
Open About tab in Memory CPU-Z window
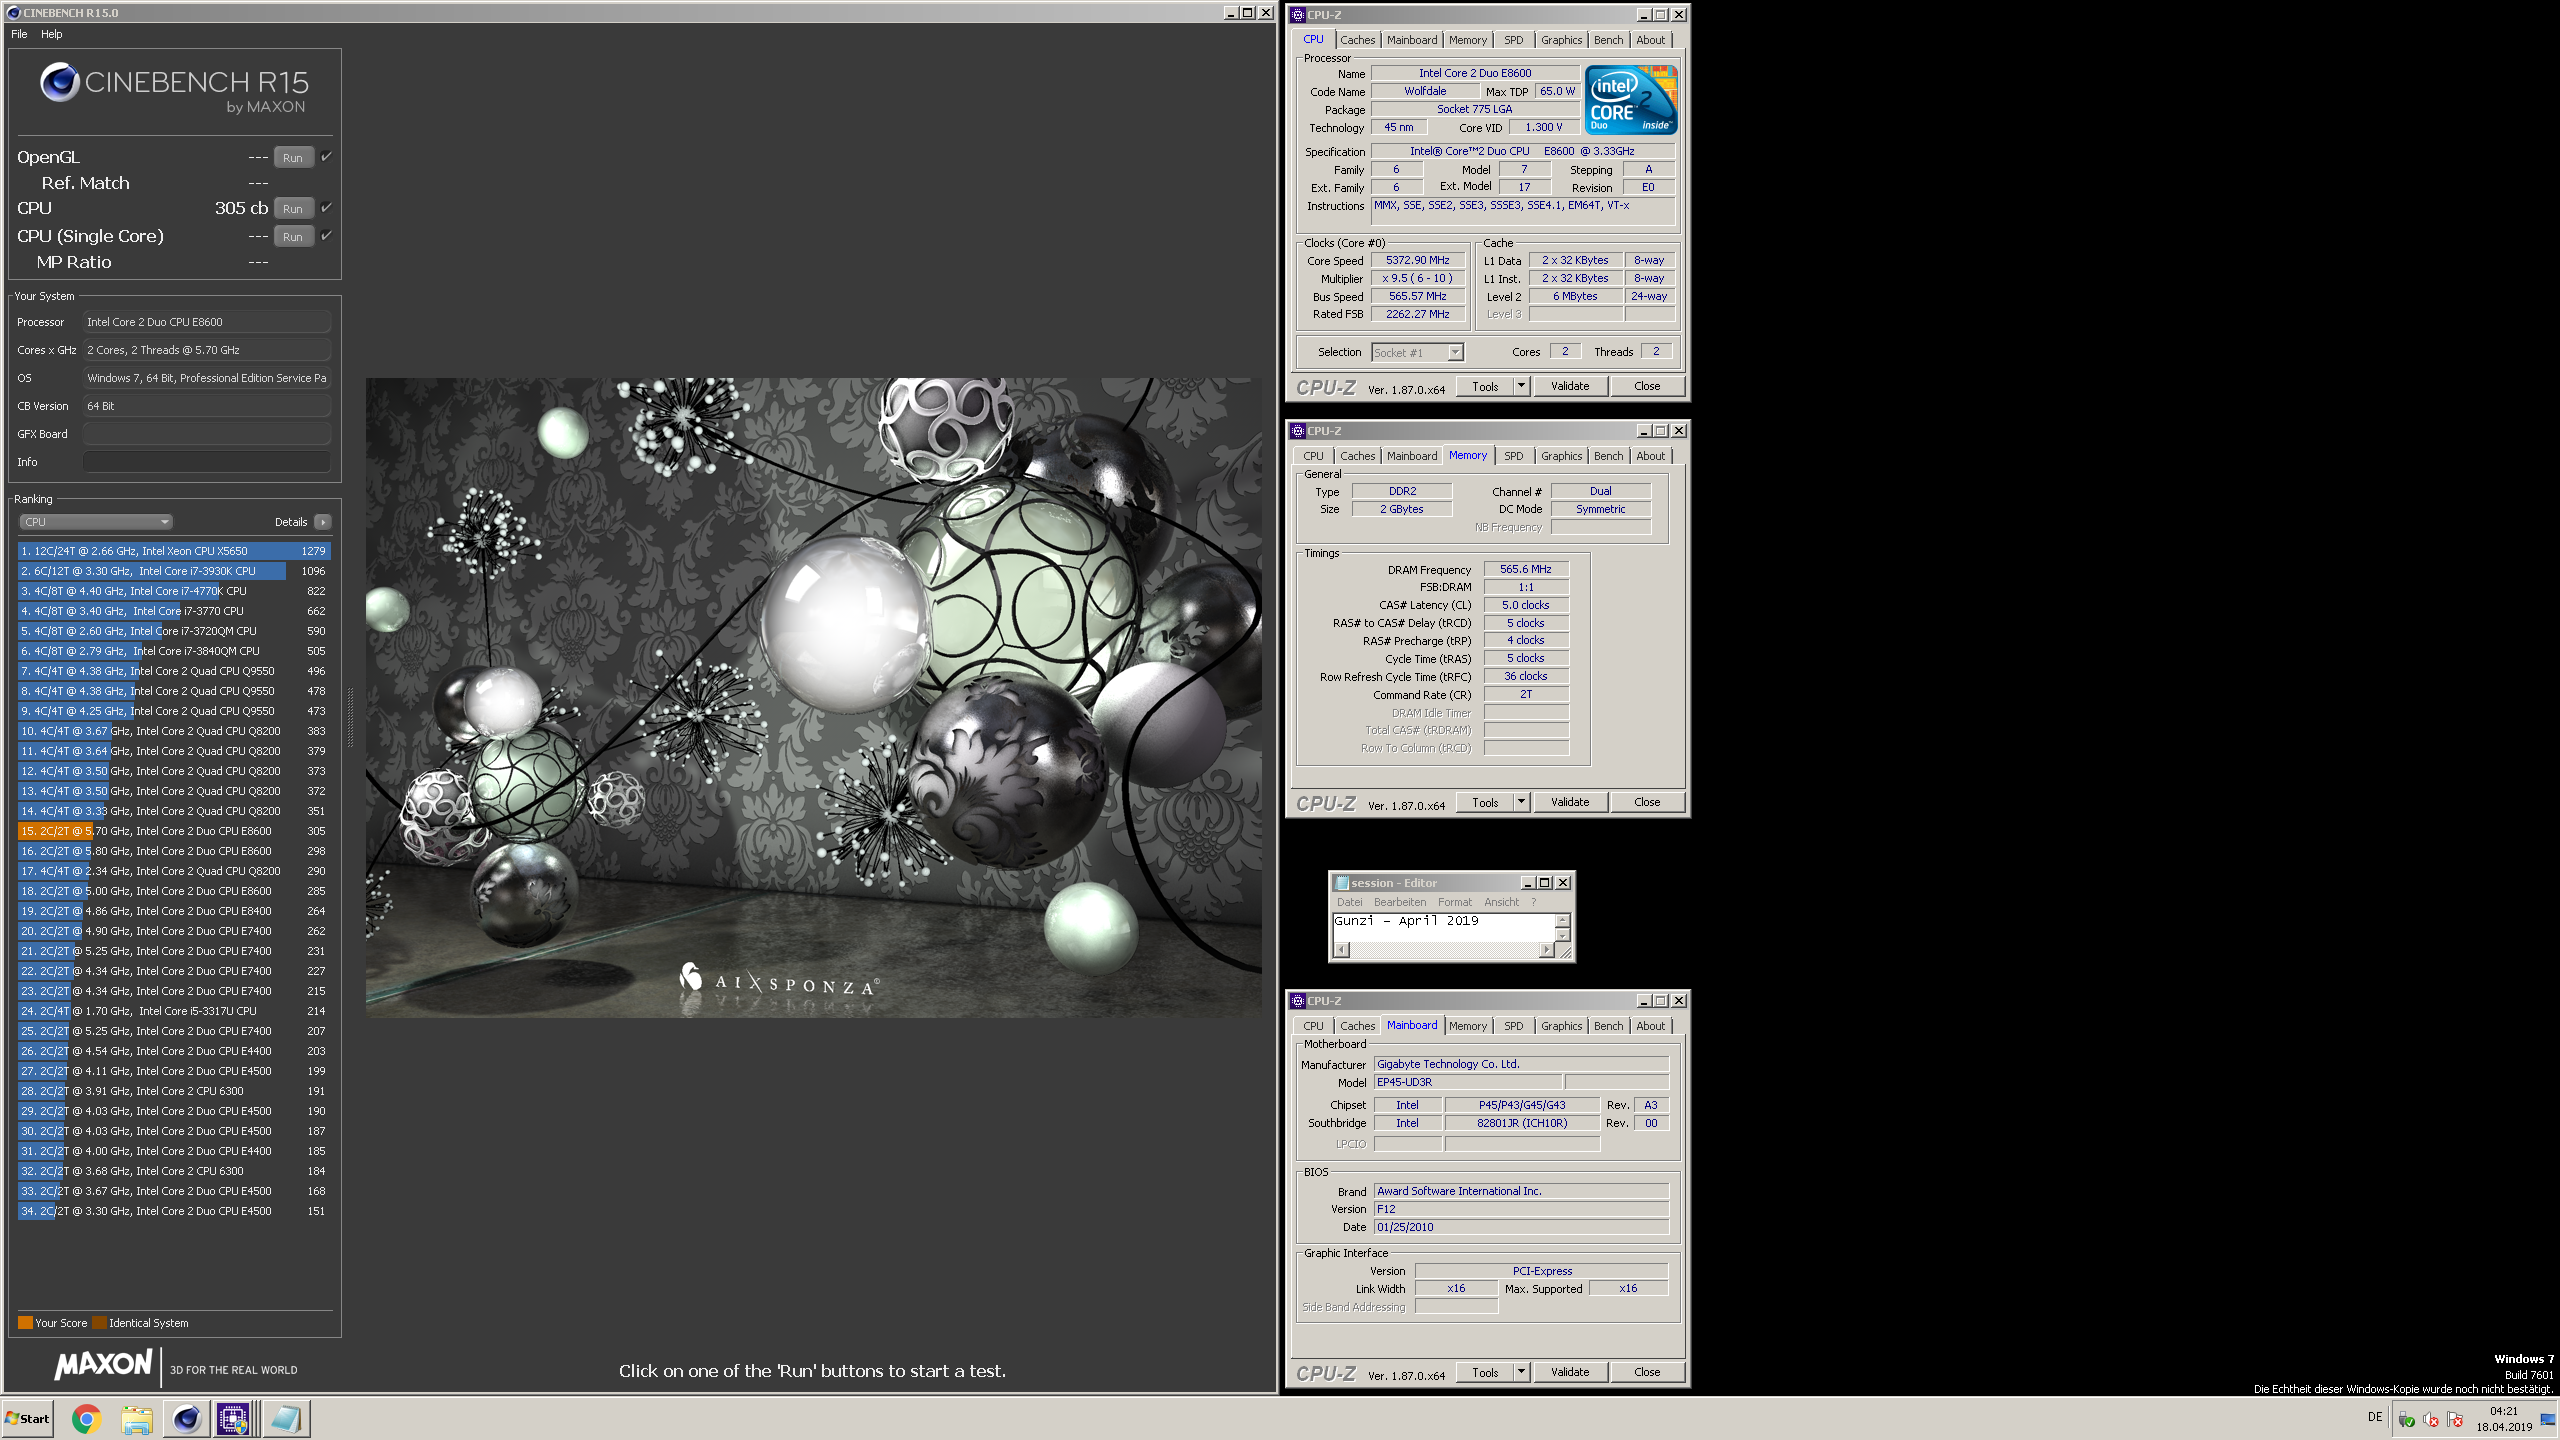coord(1650,456)
